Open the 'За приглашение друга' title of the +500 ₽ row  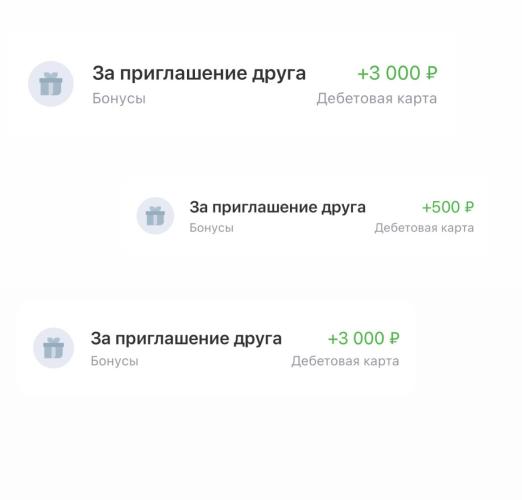click(x=277, y=207)
